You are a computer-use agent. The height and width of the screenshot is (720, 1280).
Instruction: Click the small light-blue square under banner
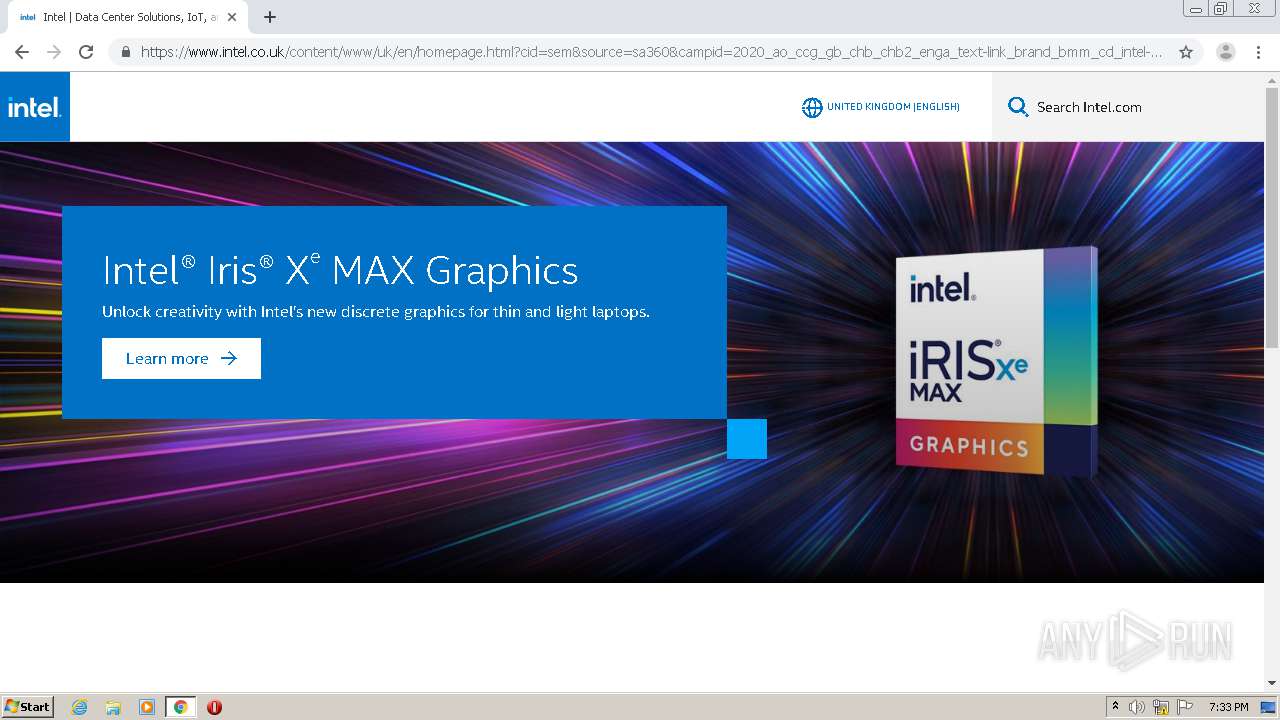point(747,439)
